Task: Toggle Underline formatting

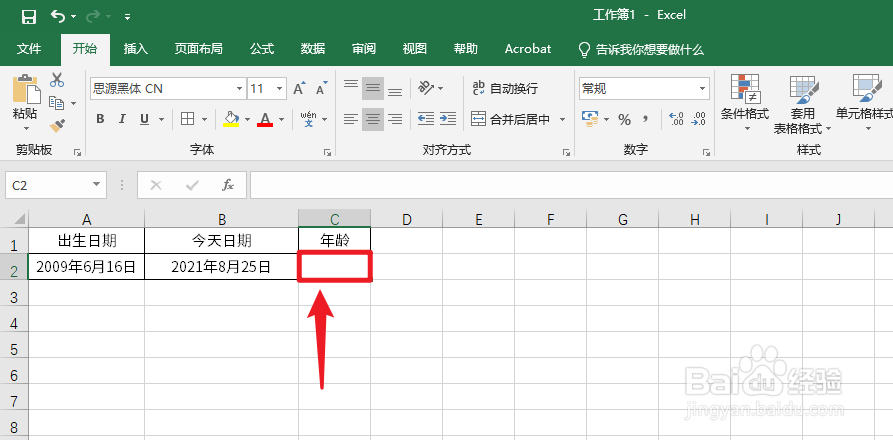Action: (144, 119)
